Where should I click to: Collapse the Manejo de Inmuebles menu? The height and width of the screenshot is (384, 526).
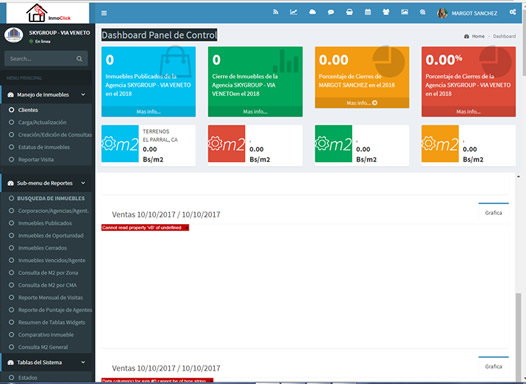point(83,95)
